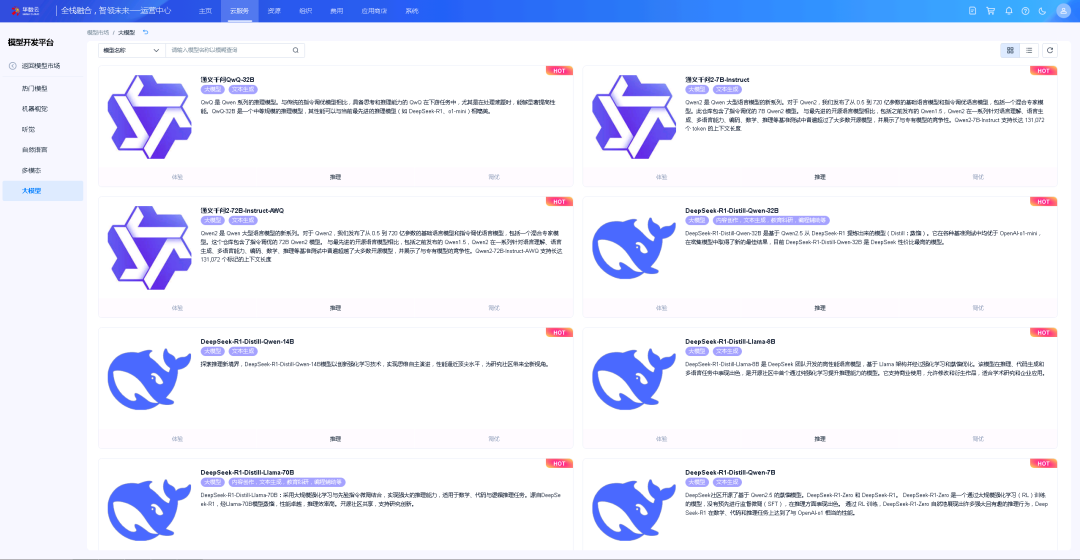Click the refresh button above model cards
This screenshot has width=1080, height=560.
coord(1050,50)
